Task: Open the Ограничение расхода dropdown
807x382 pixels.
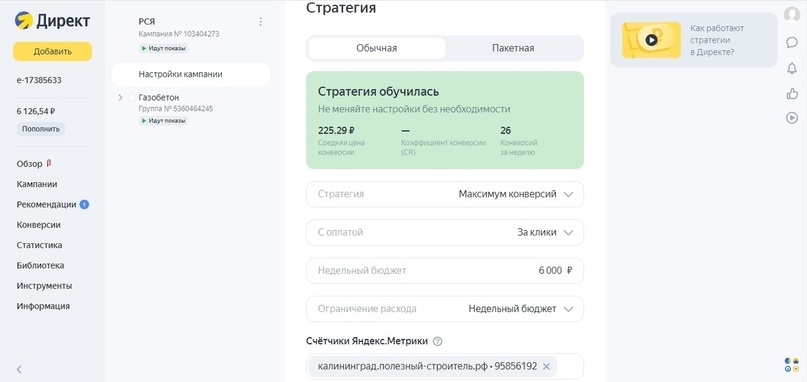Action: click(x=445, y=309)
